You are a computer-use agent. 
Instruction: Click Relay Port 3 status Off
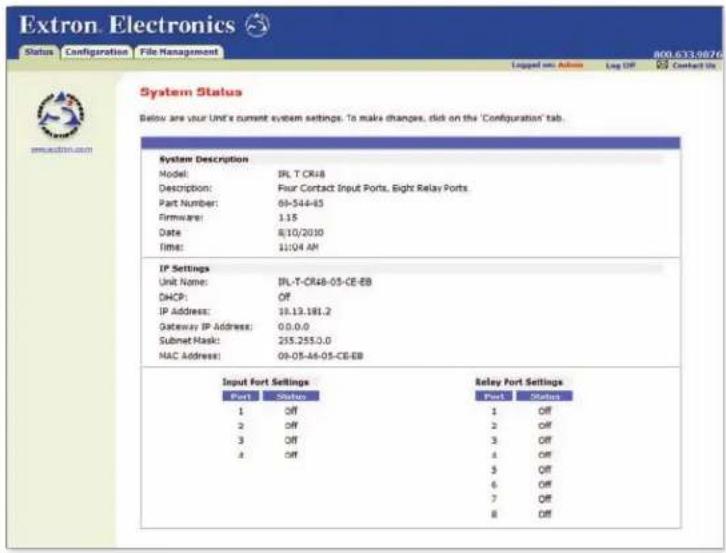coord(545,440)
